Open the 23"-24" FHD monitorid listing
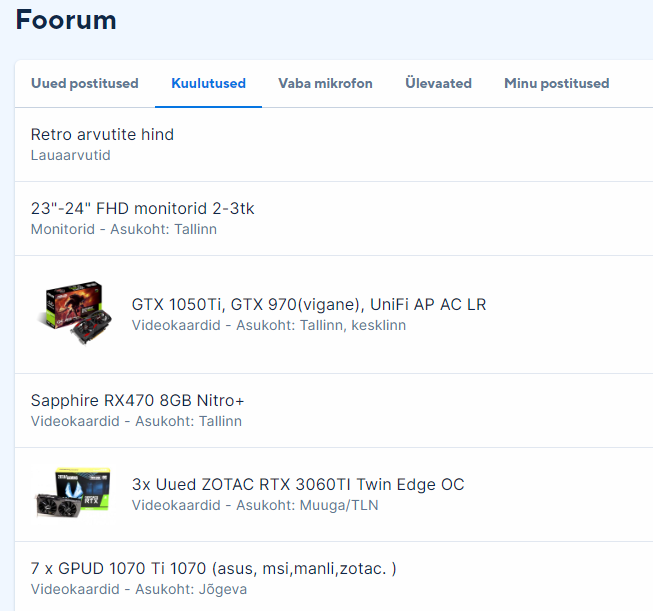Viewport: 653px width, 611px height. point(142,208)
